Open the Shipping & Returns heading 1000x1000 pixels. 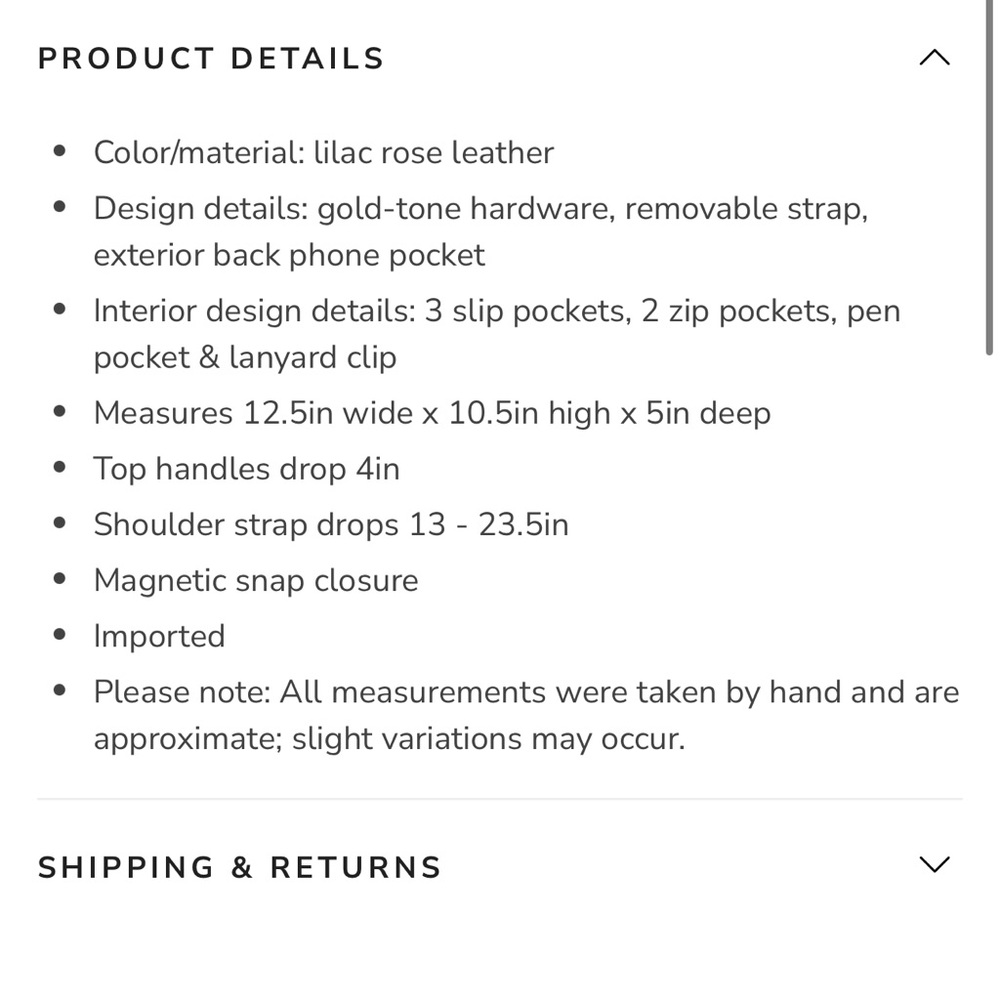(240, 867)
